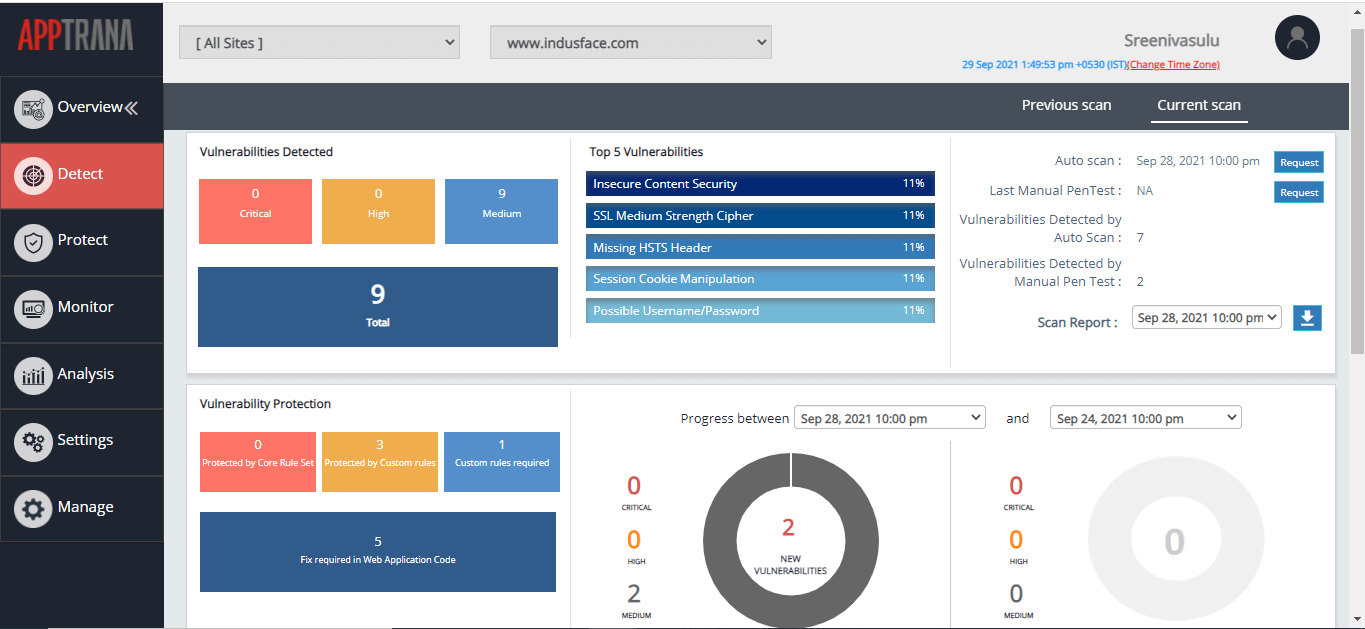Click the Session Cookie Manipulation bar
The width and height of the screenshot is (1365, 629).
[760, 279]
